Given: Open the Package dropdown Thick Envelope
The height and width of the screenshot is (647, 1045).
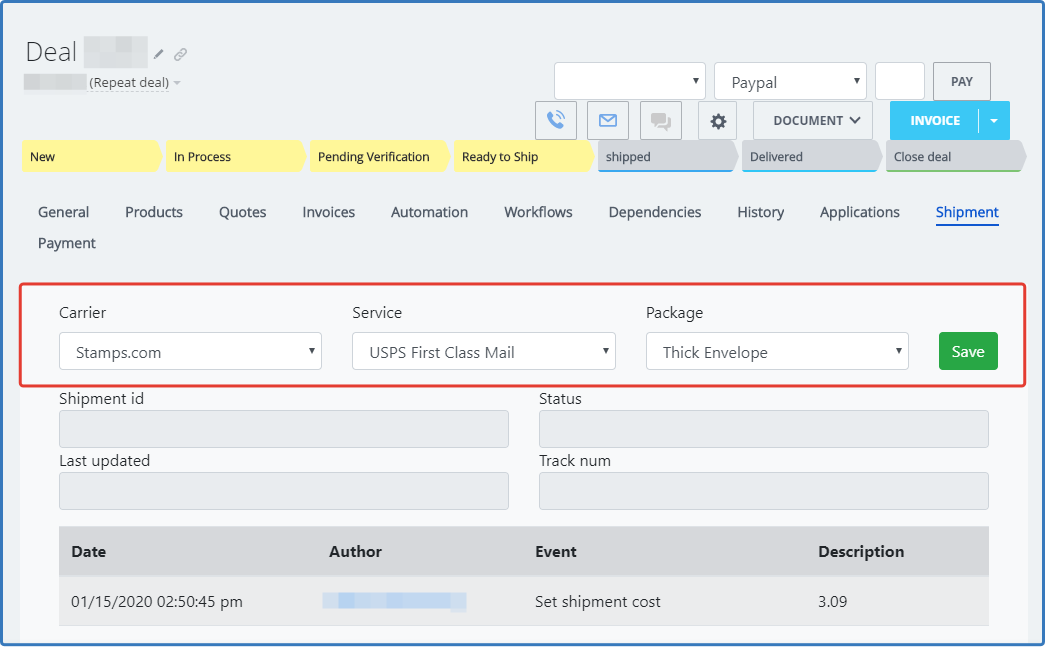Looking at the screenshot, I should click(777, 351).
